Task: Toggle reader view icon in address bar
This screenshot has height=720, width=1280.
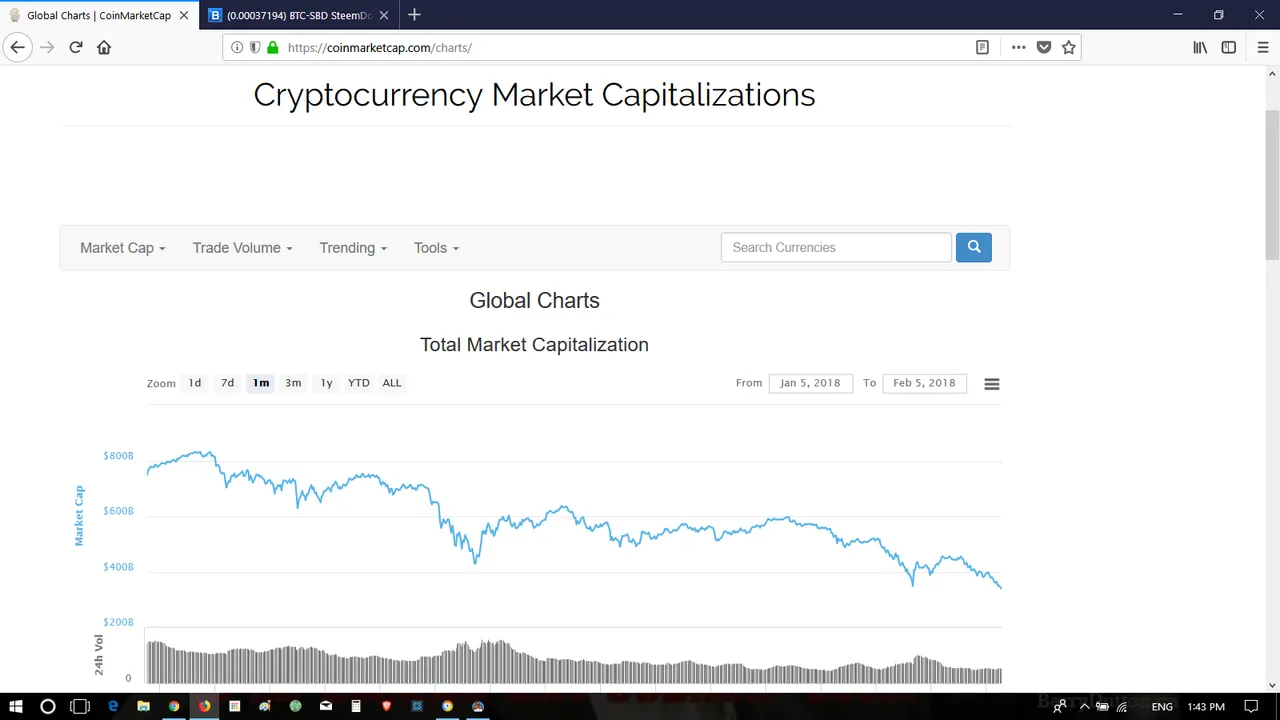Action: tap(982, 47)
